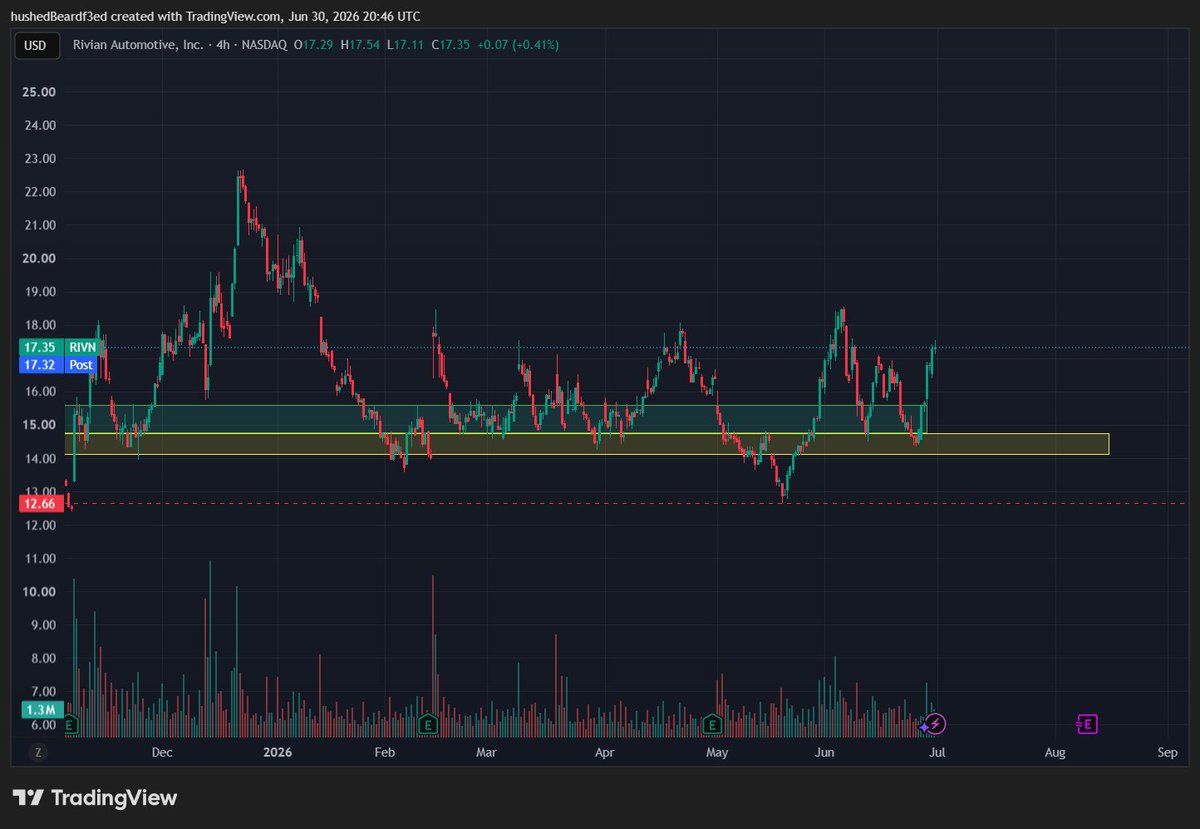Viewport: 1200px width, 829px height.
Task: Click the low value L17.11
Action: 403,45
